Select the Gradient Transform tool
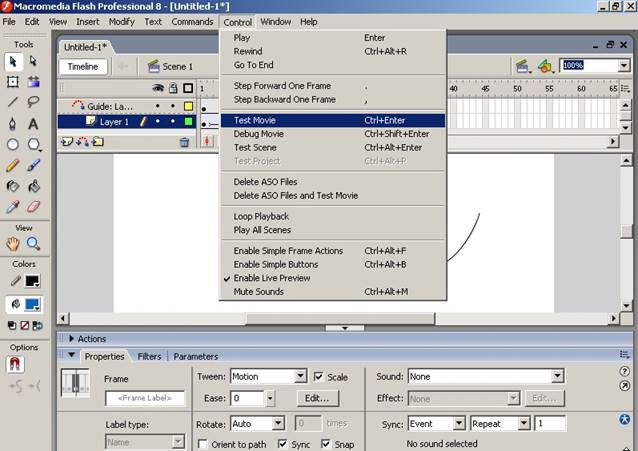638x451 pixels. point(33,82)
